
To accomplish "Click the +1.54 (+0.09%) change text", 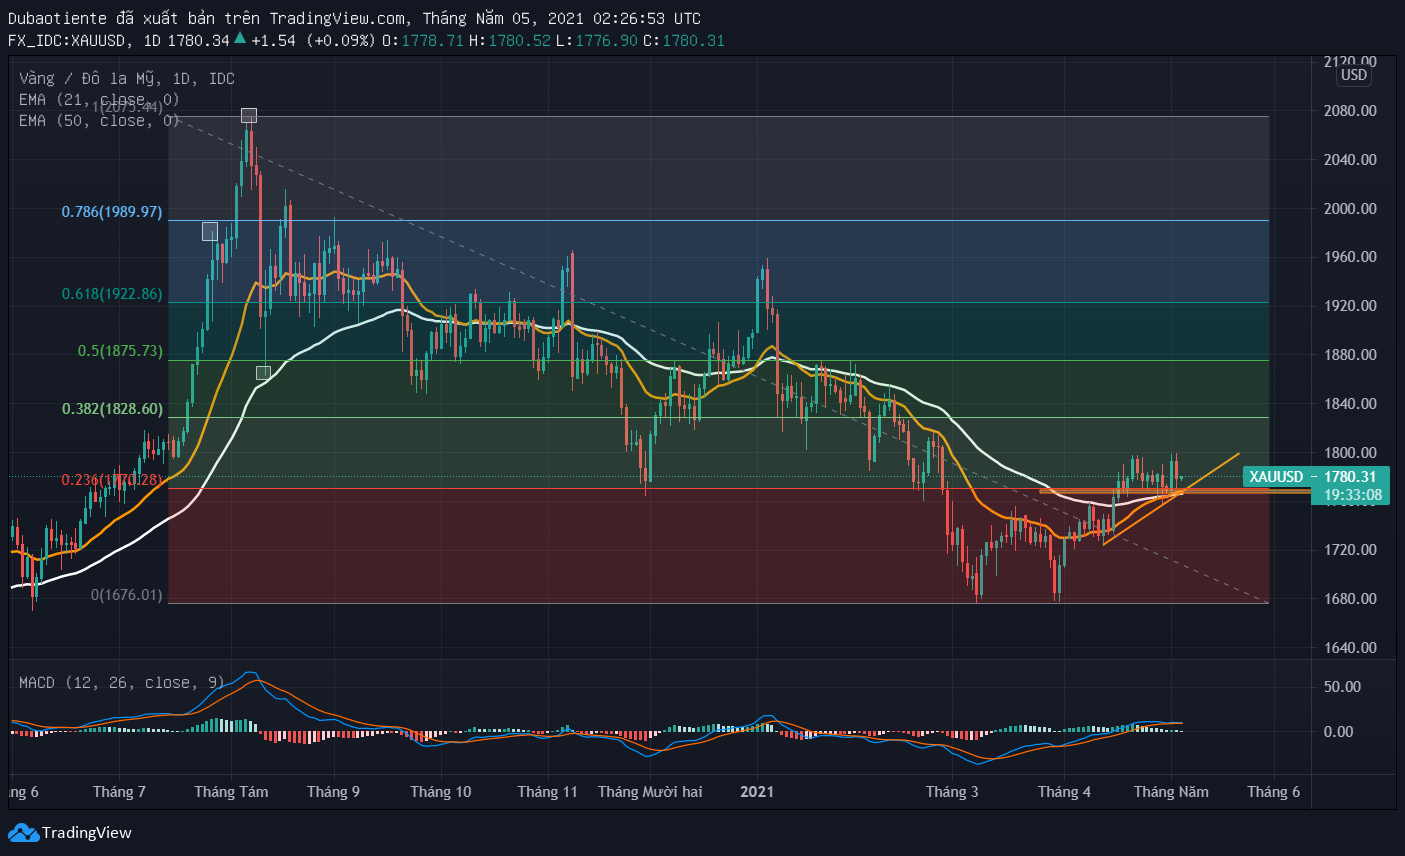I will (313, 40).
